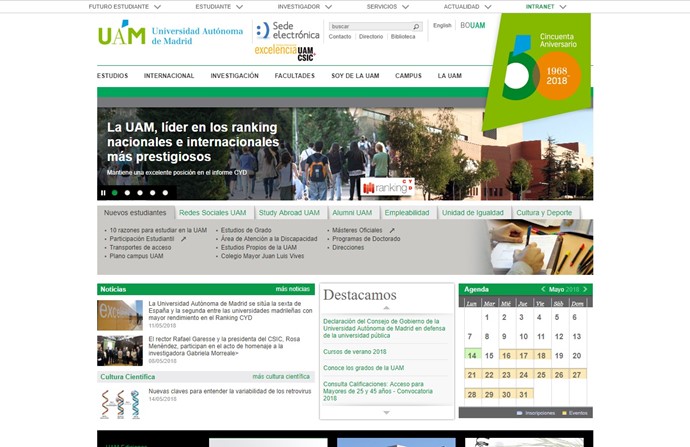Switch to Alumni UAM tab
690x447 pixels.
pos(352,213)
